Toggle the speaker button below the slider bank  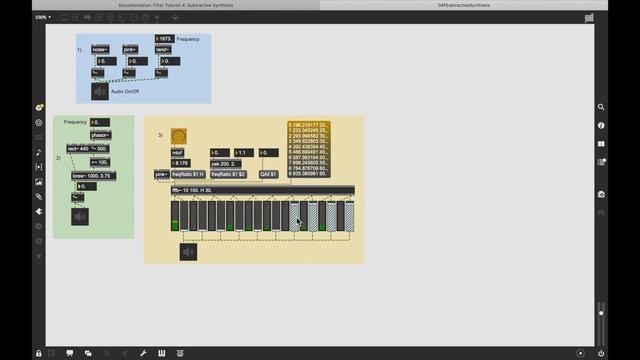(188, 252)
